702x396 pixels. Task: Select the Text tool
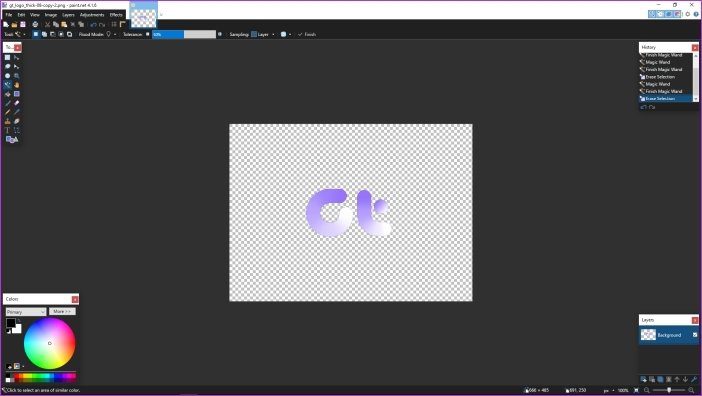(x=7, y=130)
